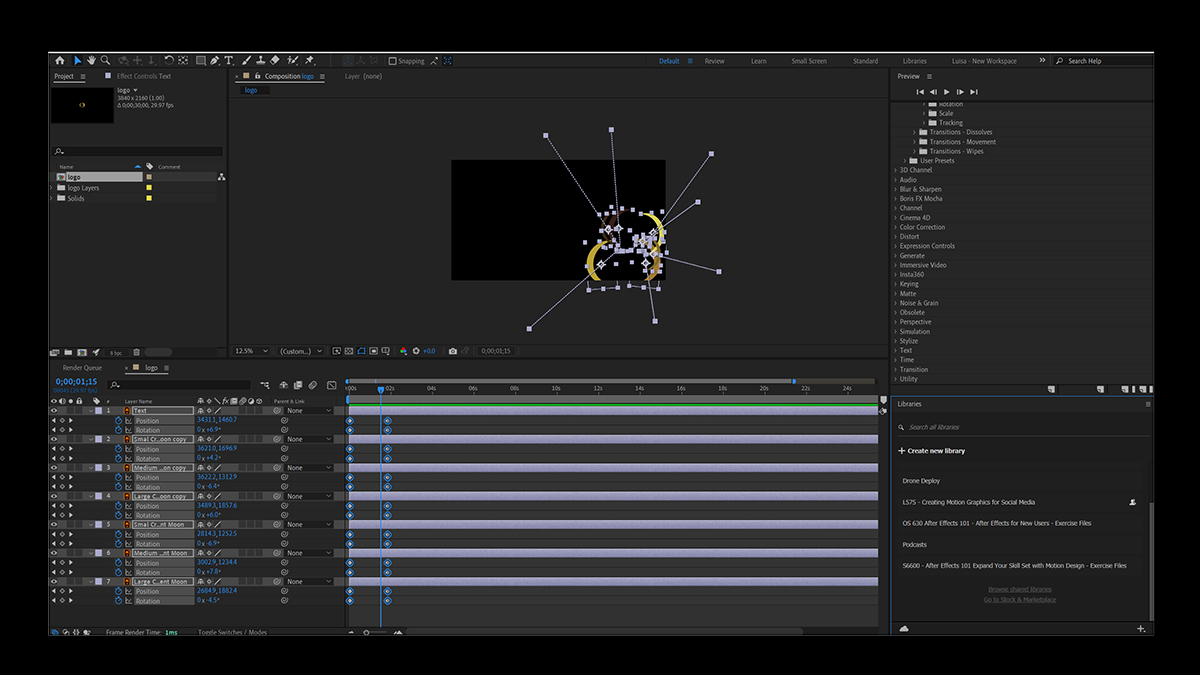Select the Brush tool
The width and height of the screenshot is (1200, 675).
click(246, 60)
